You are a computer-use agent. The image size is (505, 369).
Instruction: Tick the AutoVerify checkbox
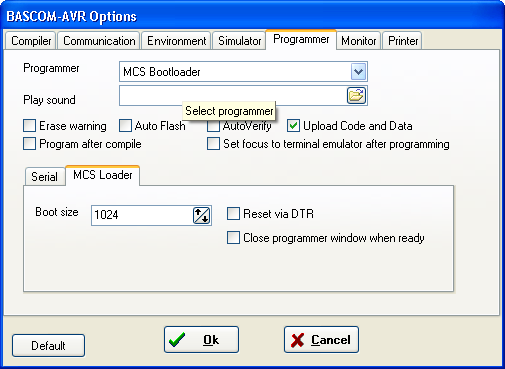[x=213, y=127]
